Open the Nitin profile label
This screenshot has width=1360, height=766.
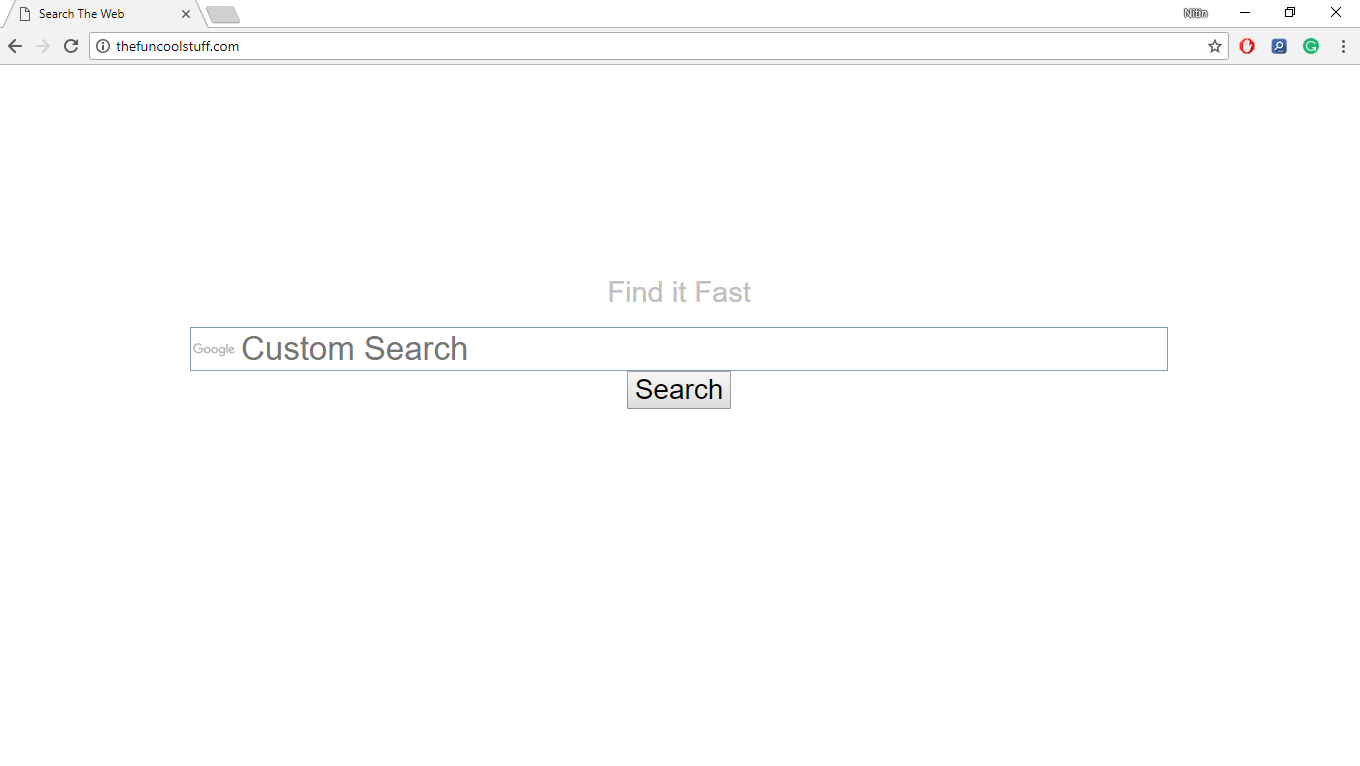click(x=1196, y=13)
